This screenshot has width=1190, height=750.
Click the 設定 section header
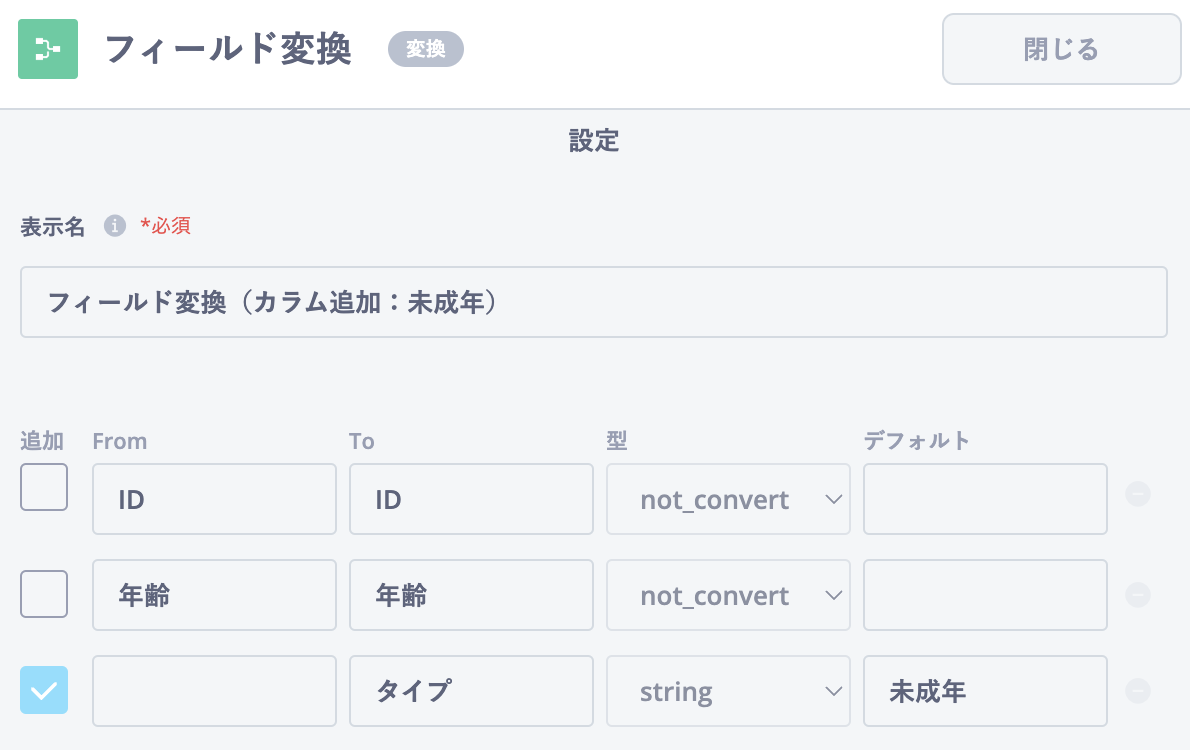[x=594, y=141]
